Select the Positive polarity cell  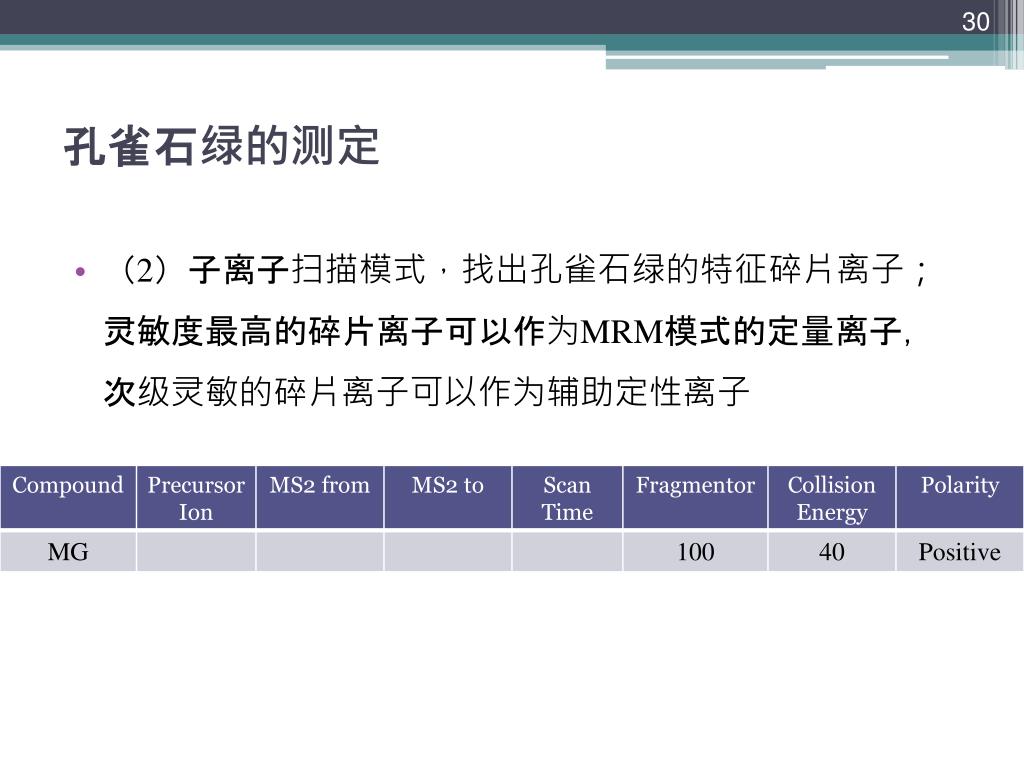pos(959,552)
